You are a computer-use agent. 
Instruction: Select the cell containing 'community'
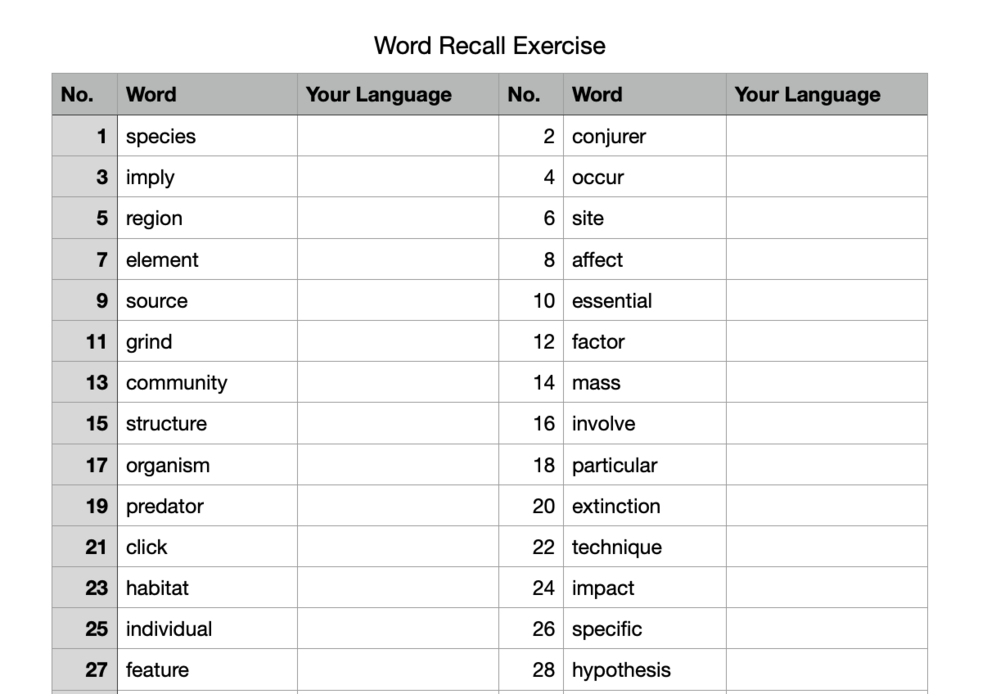point(207,383)
